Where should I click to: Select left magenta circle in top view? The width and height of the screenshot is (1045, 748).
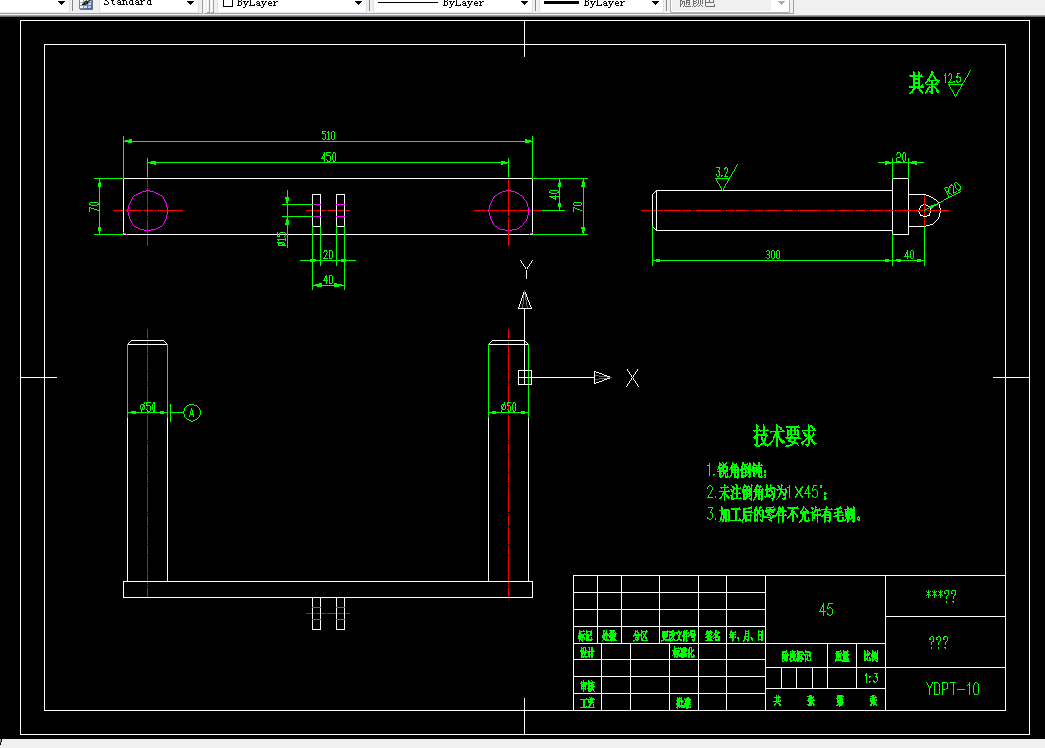click(x=147, y=211)
